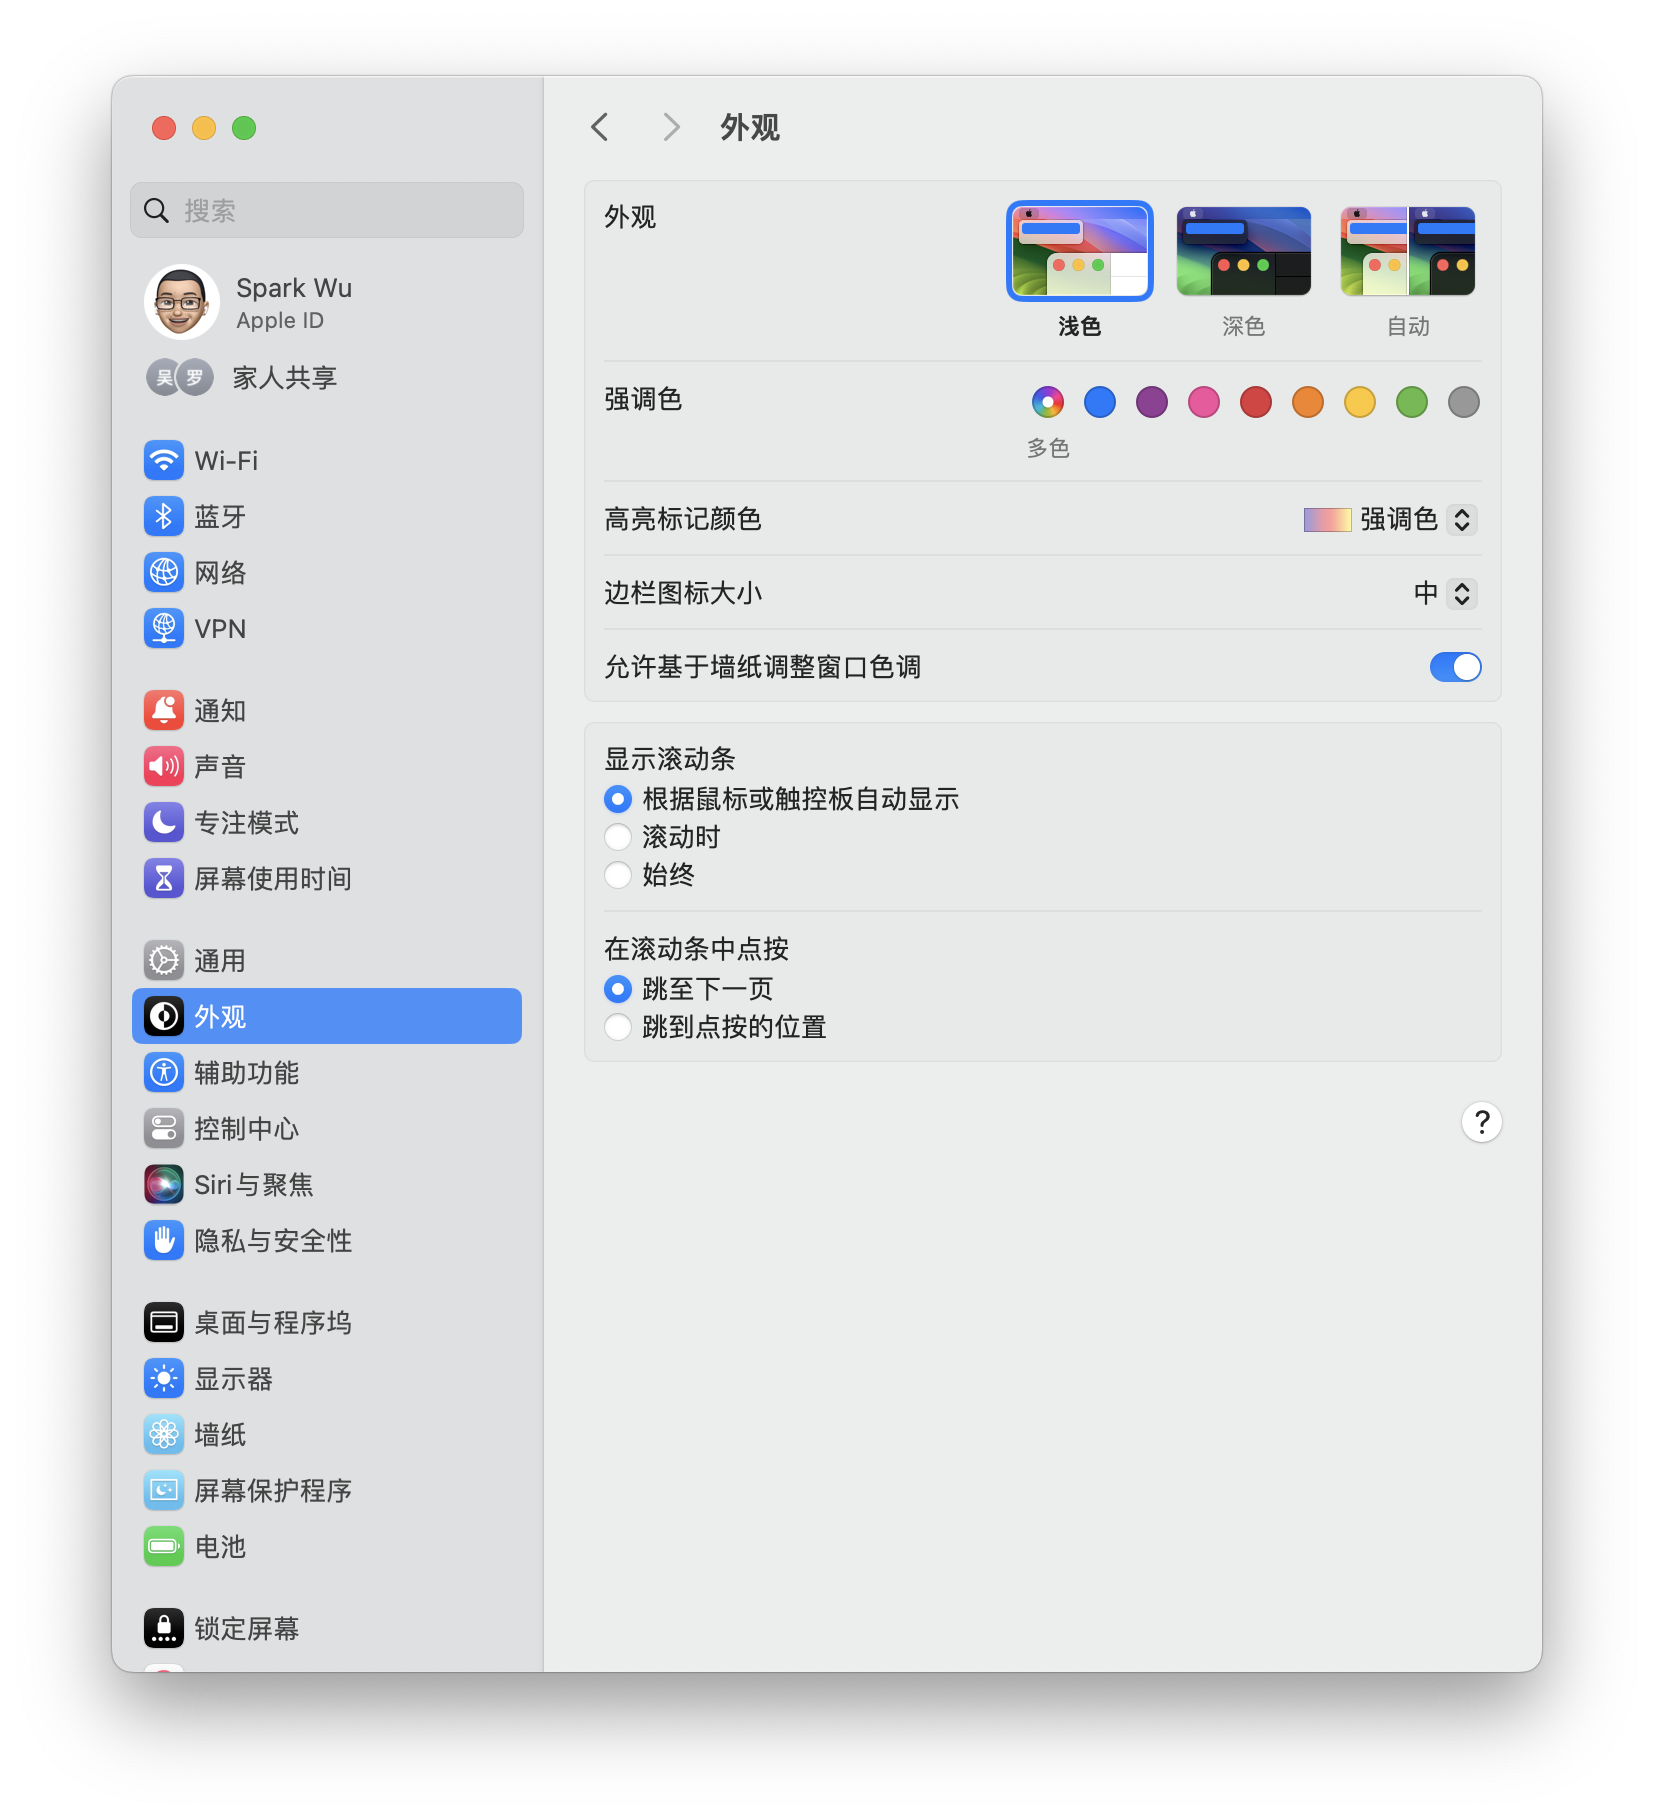Screen dimensions: 1654x1820
Task: Select 跳至下一页 radio button
Action: [618, 989]
